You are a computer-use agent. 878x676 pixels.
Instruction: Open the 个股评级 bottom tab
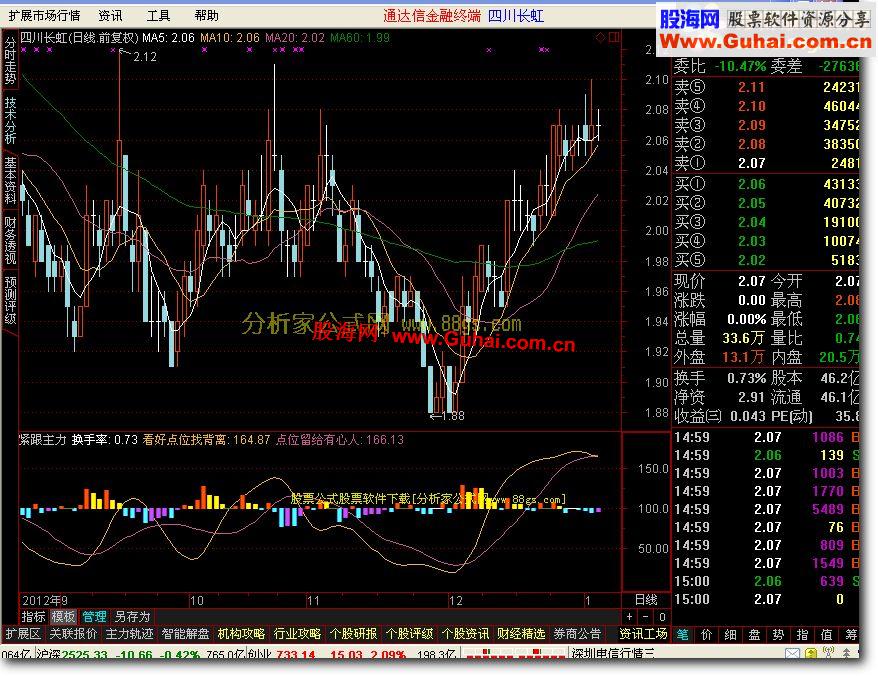pos(409,634)
